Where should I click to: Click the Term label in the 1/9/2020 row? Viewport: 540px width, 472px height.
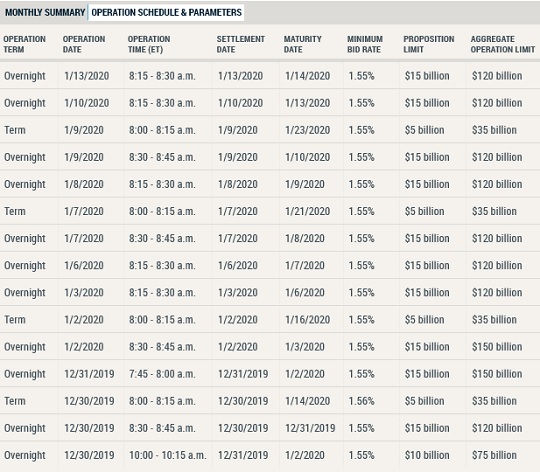[x=15, y=130]
